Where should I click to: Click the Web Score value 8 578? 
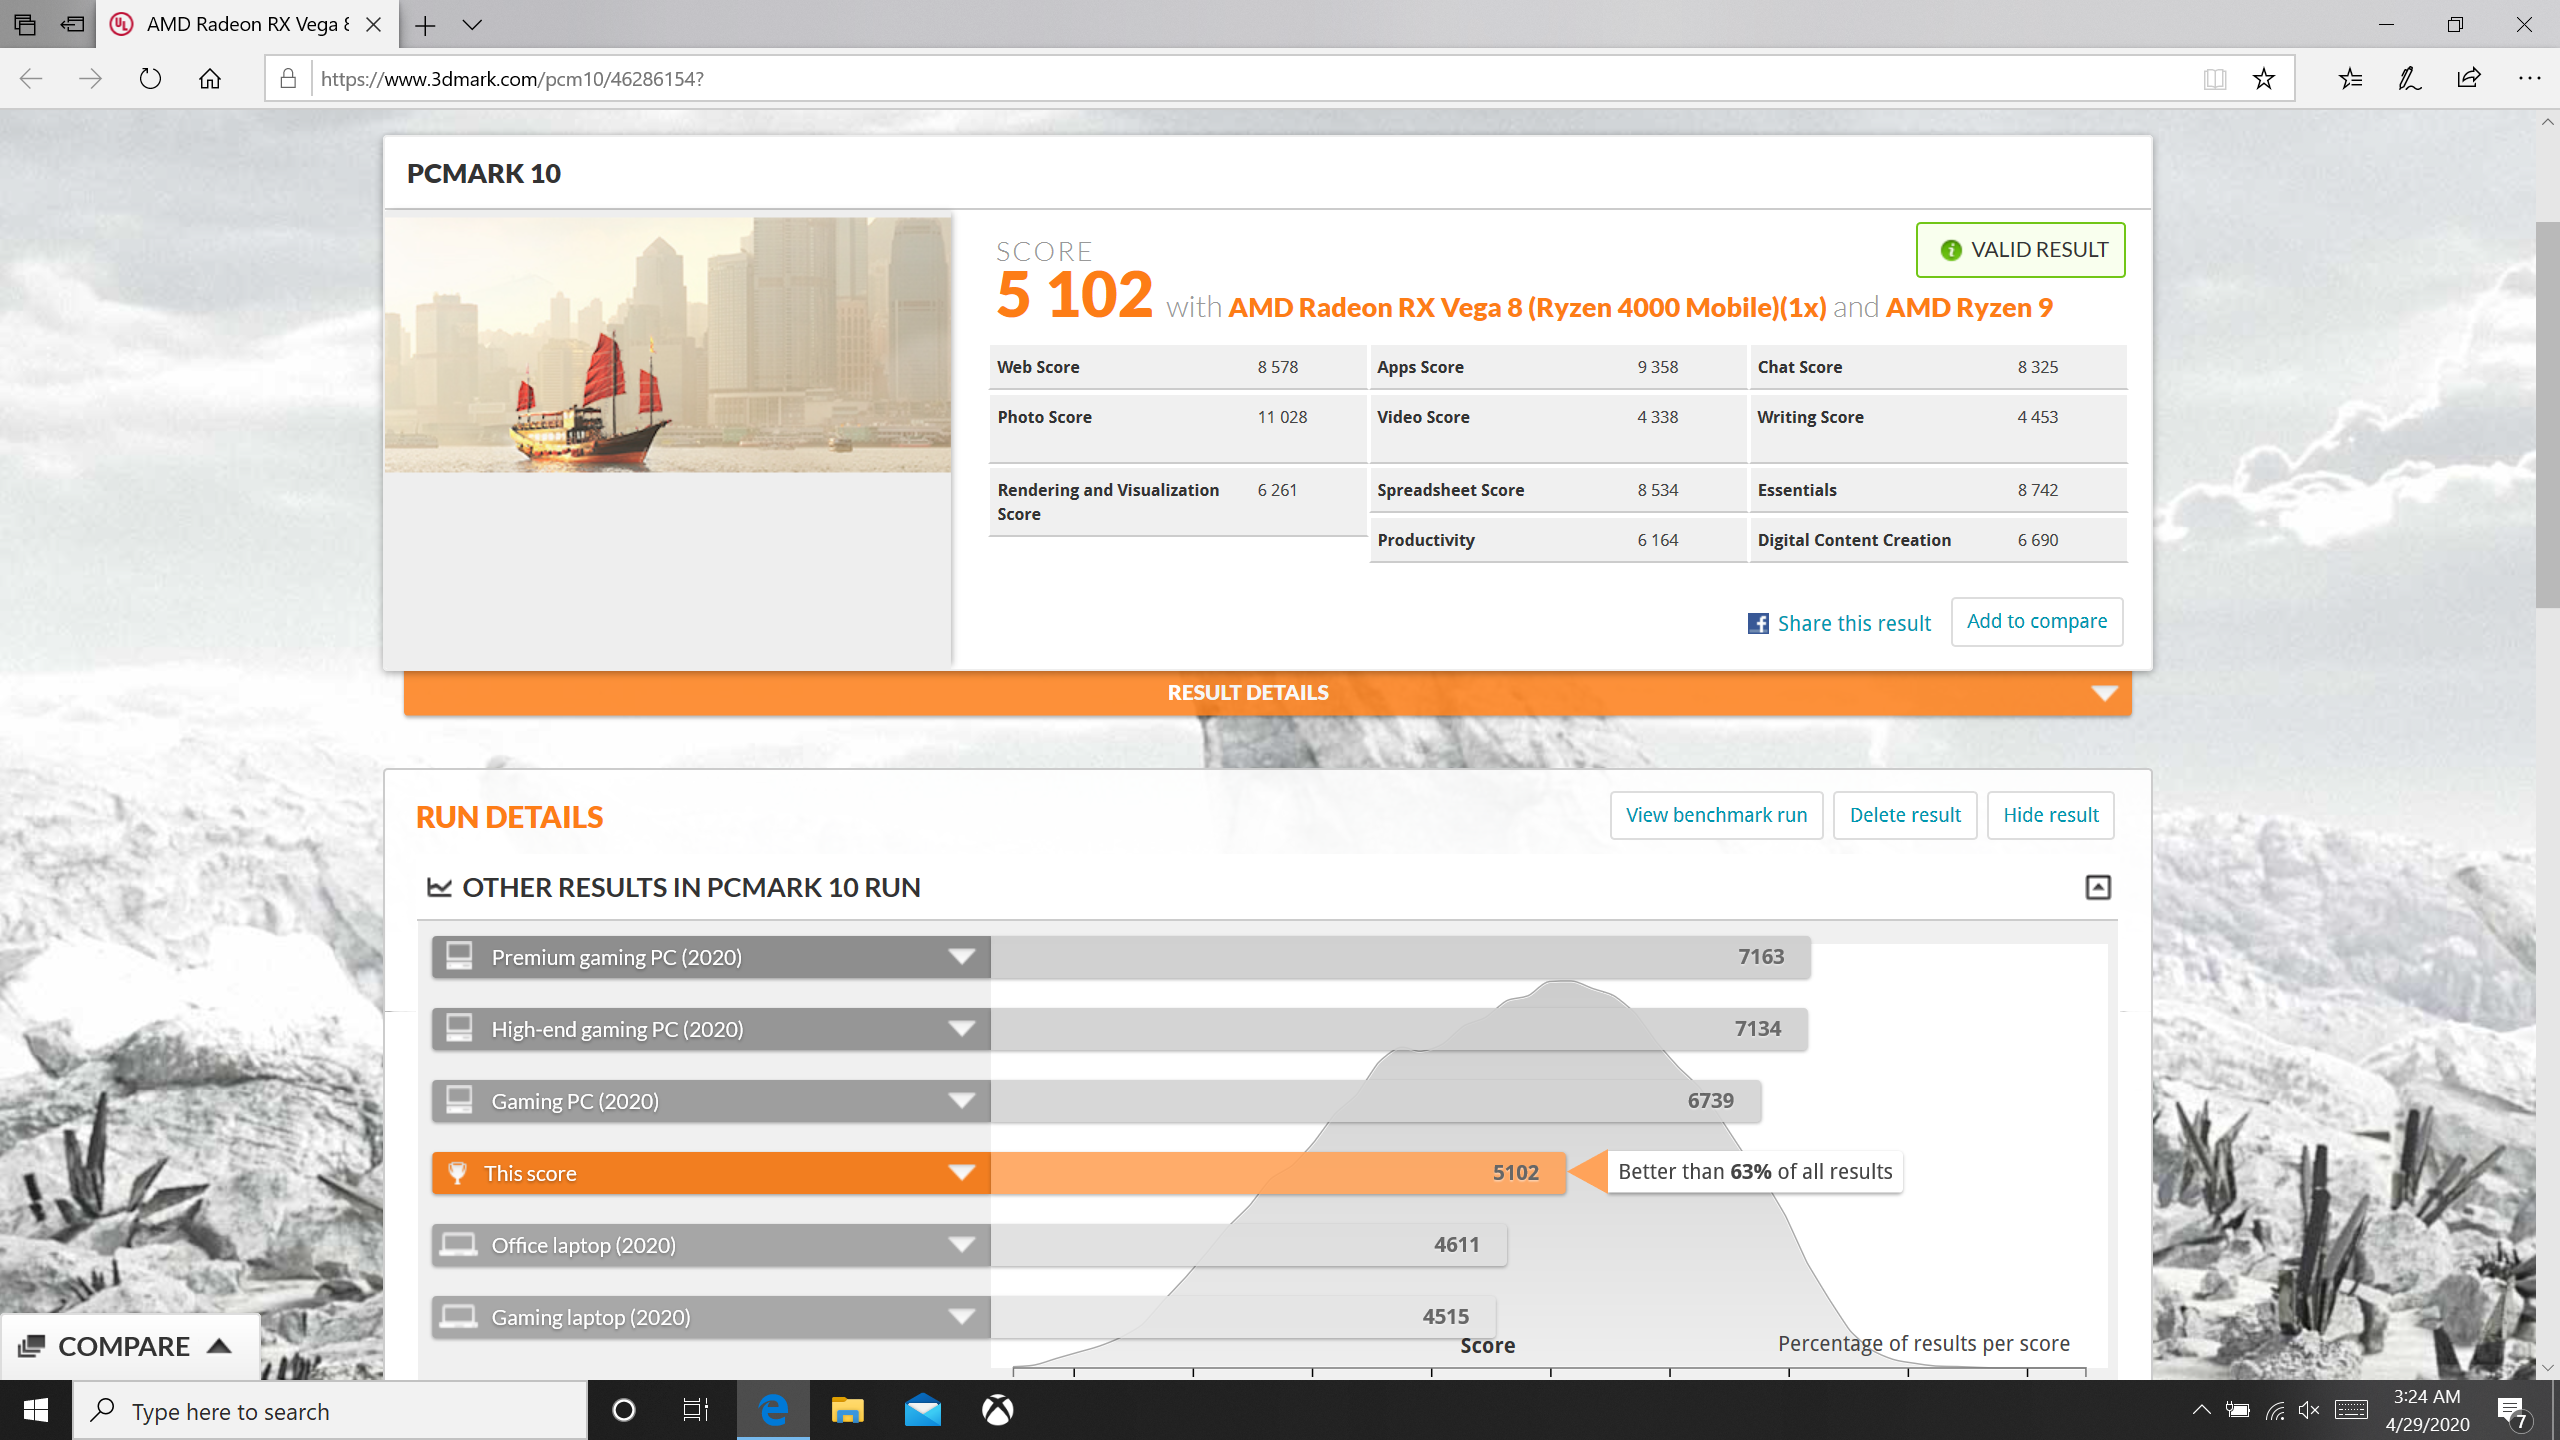click(x=1277, y=367)
